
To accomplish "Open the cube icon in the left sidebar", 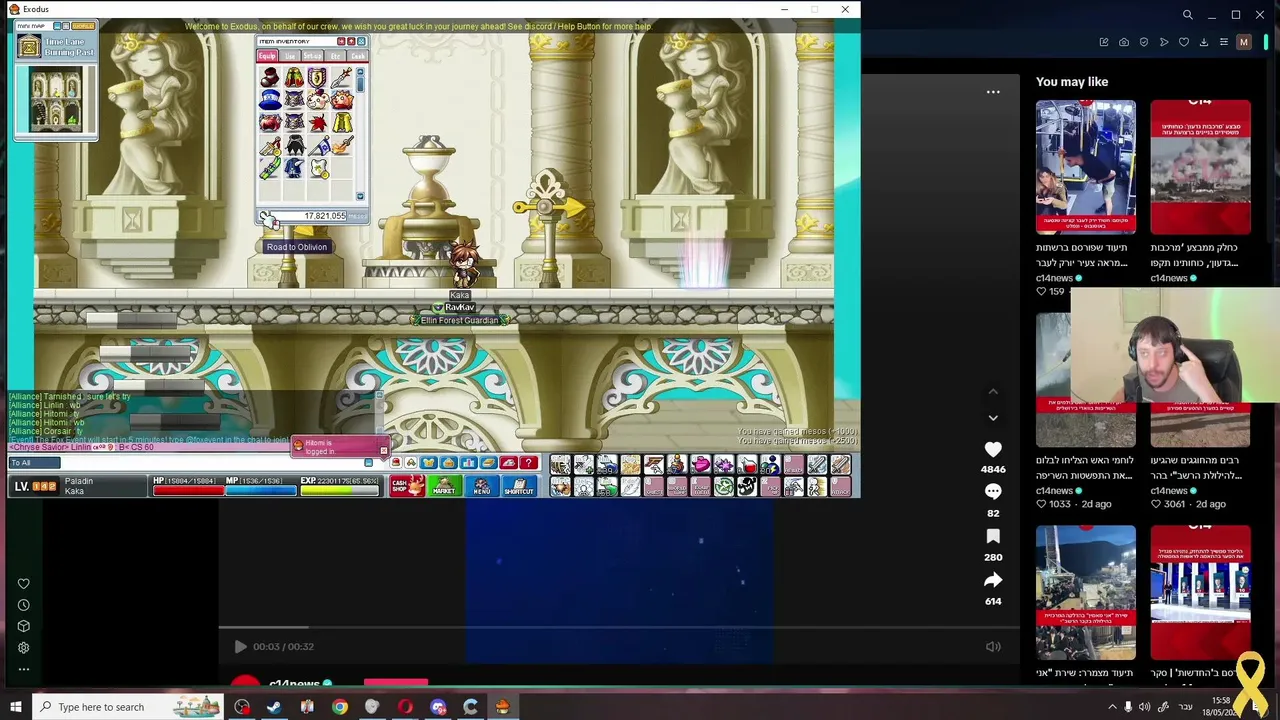I will coord(23,626).
